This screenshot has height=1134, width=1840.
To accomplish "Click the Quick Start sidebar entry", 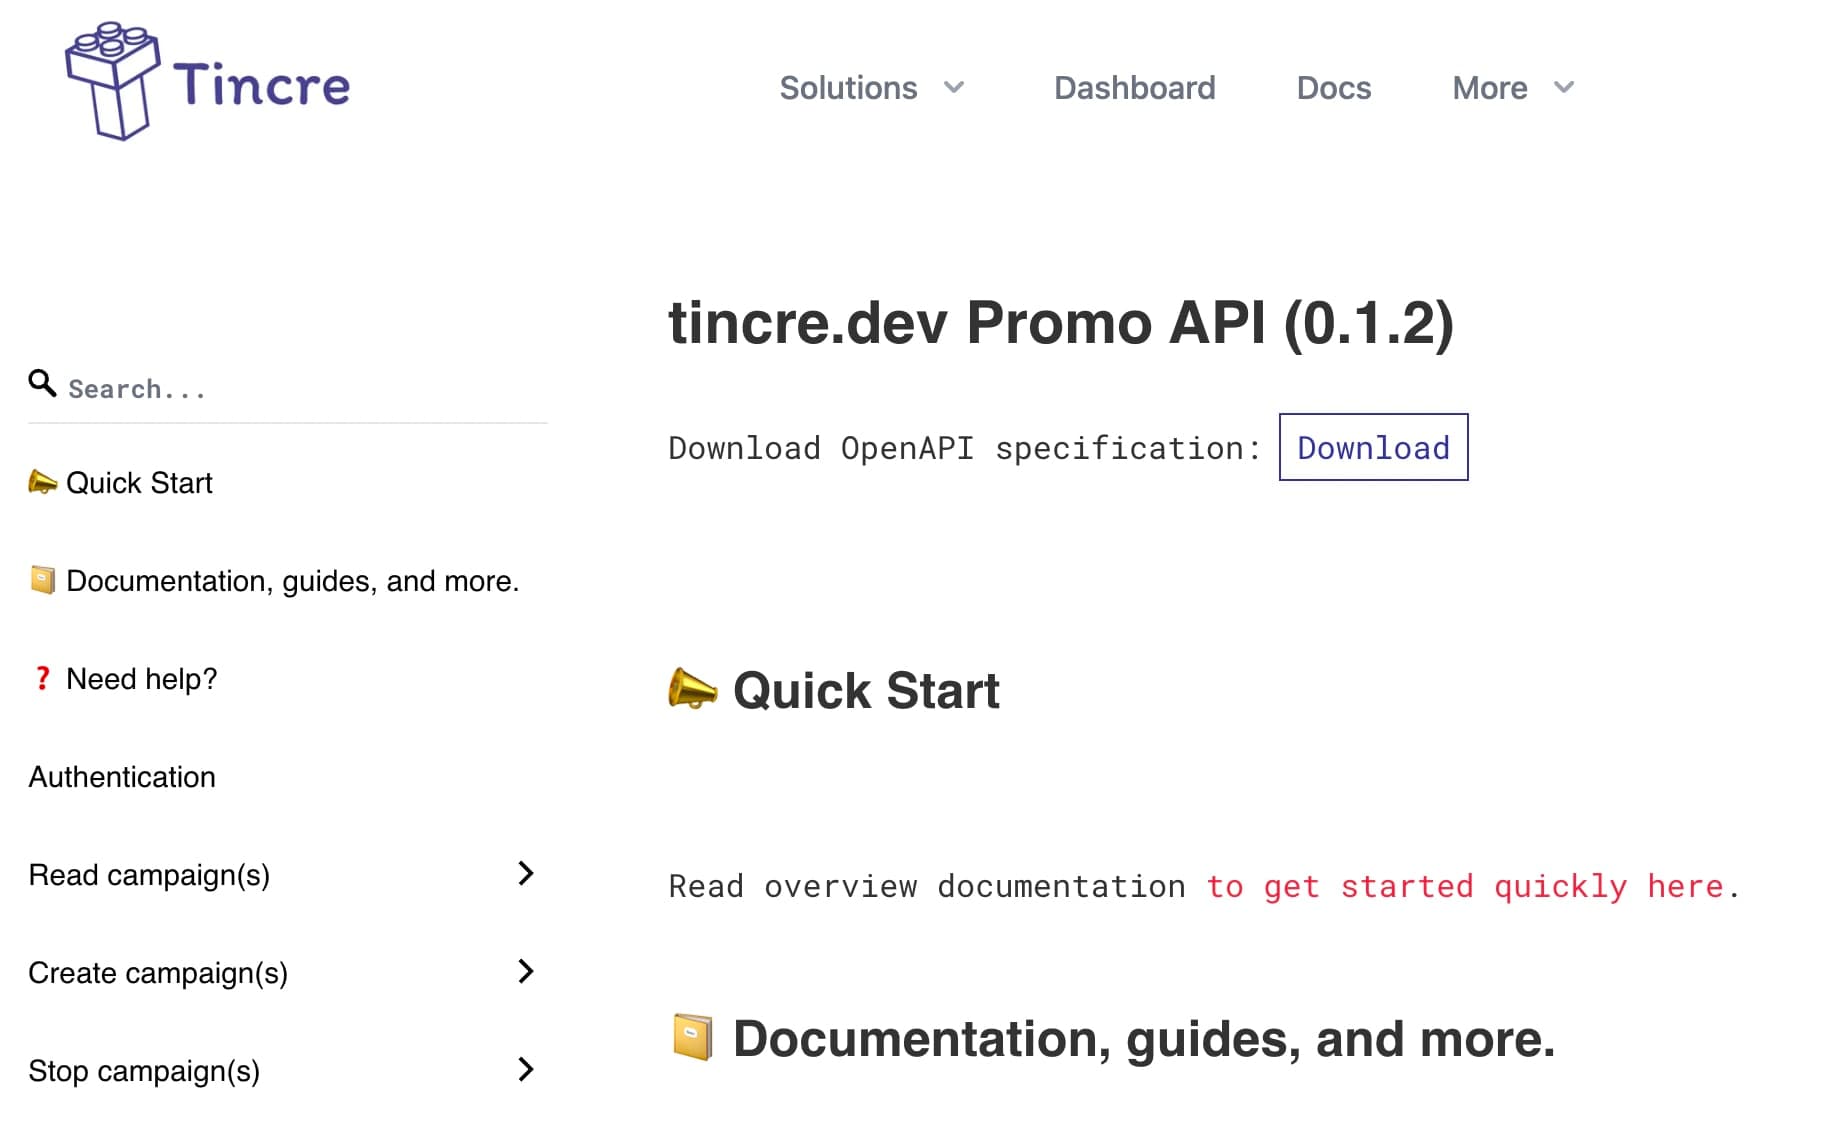I will 139,483.
